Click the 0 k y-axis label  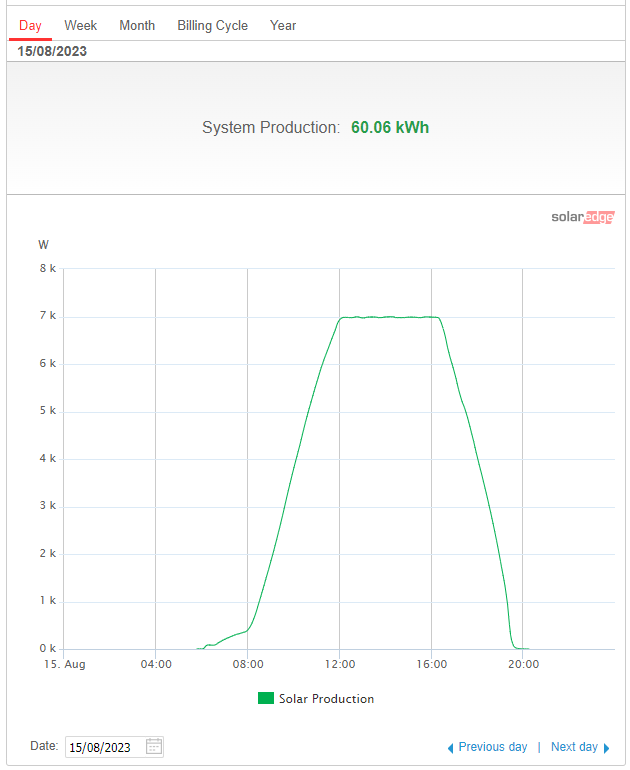click(48, 648)
